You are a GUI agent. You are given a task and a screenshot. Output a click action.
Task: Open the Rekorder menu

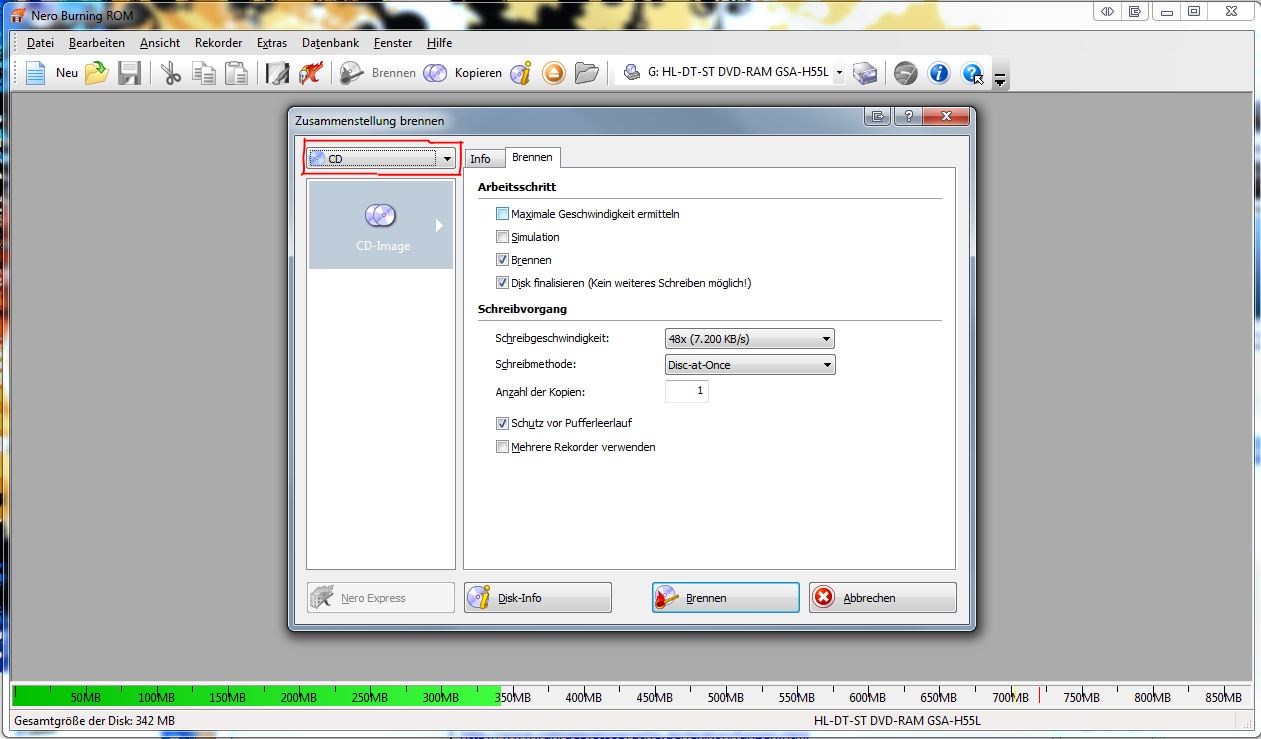[219, 43]
